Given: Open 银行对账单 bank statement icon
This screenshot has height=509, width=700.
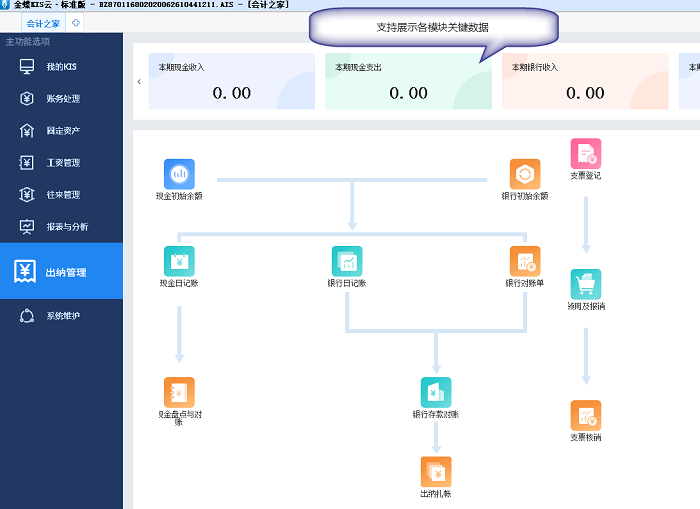Looking at the screenshot, I should 525,261.
